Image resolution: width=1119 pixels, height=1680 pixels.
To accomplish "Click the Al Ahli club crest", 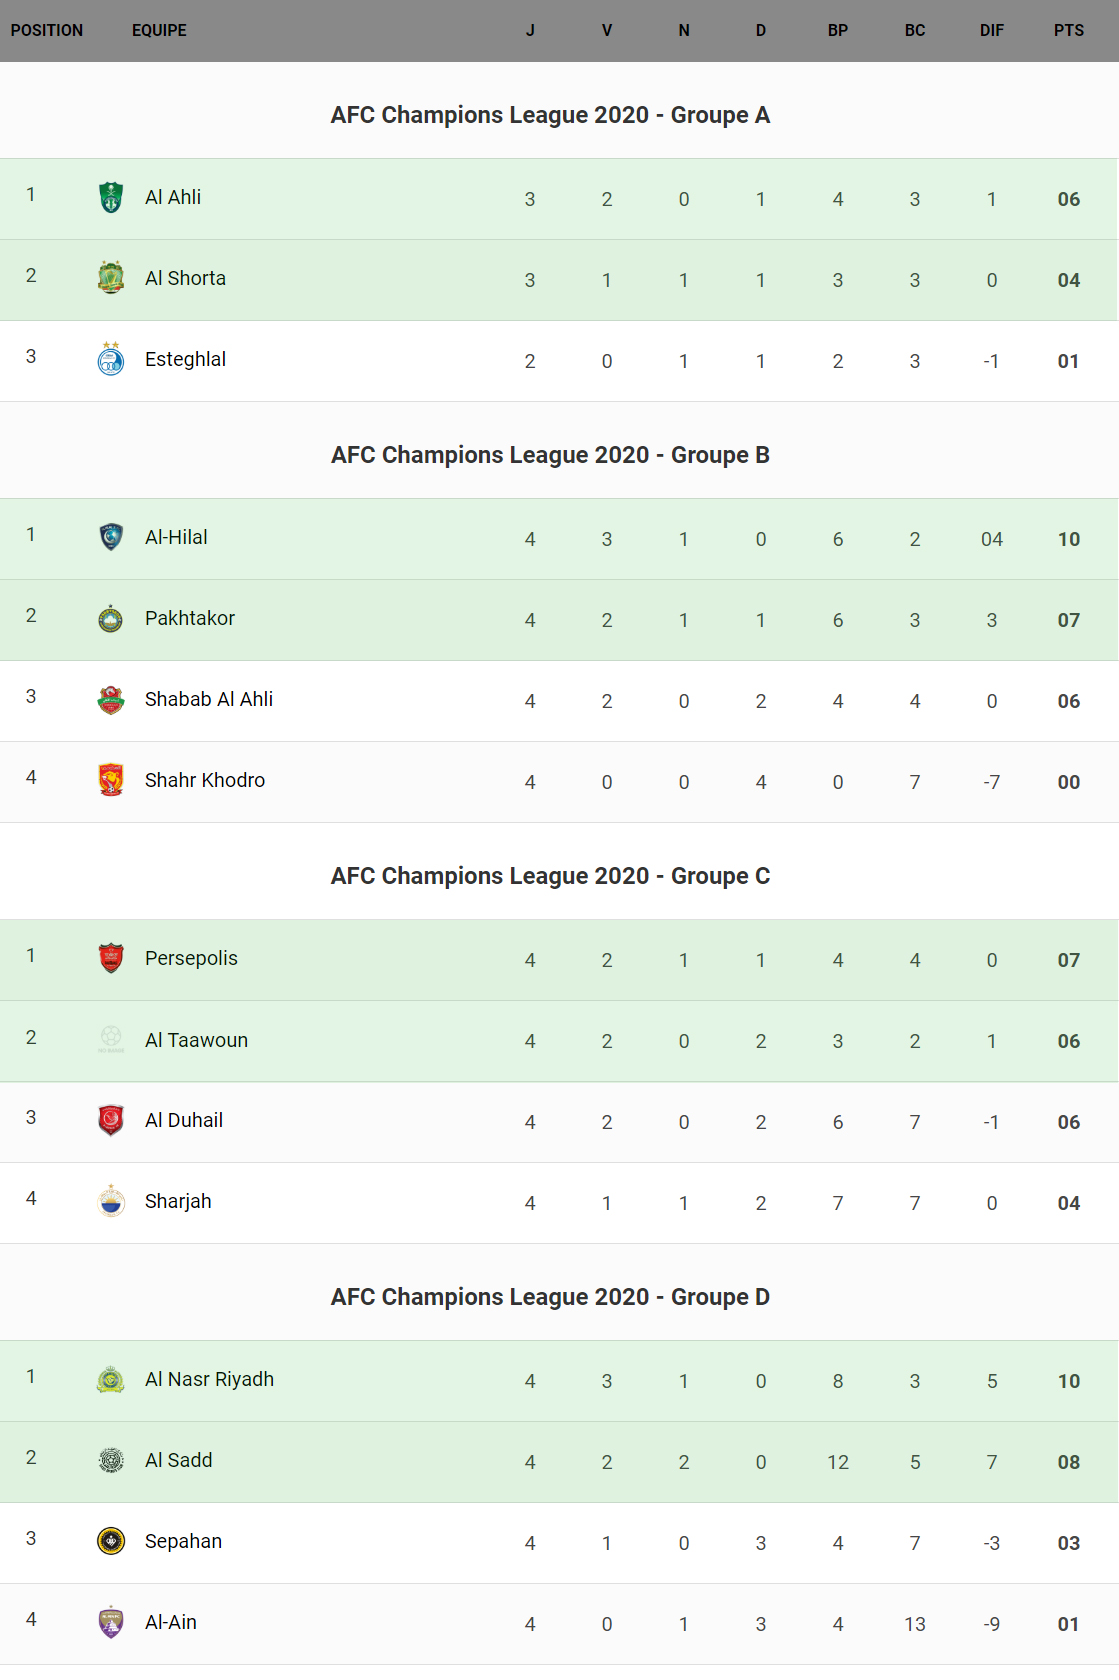I will click(x=111, y=197).
